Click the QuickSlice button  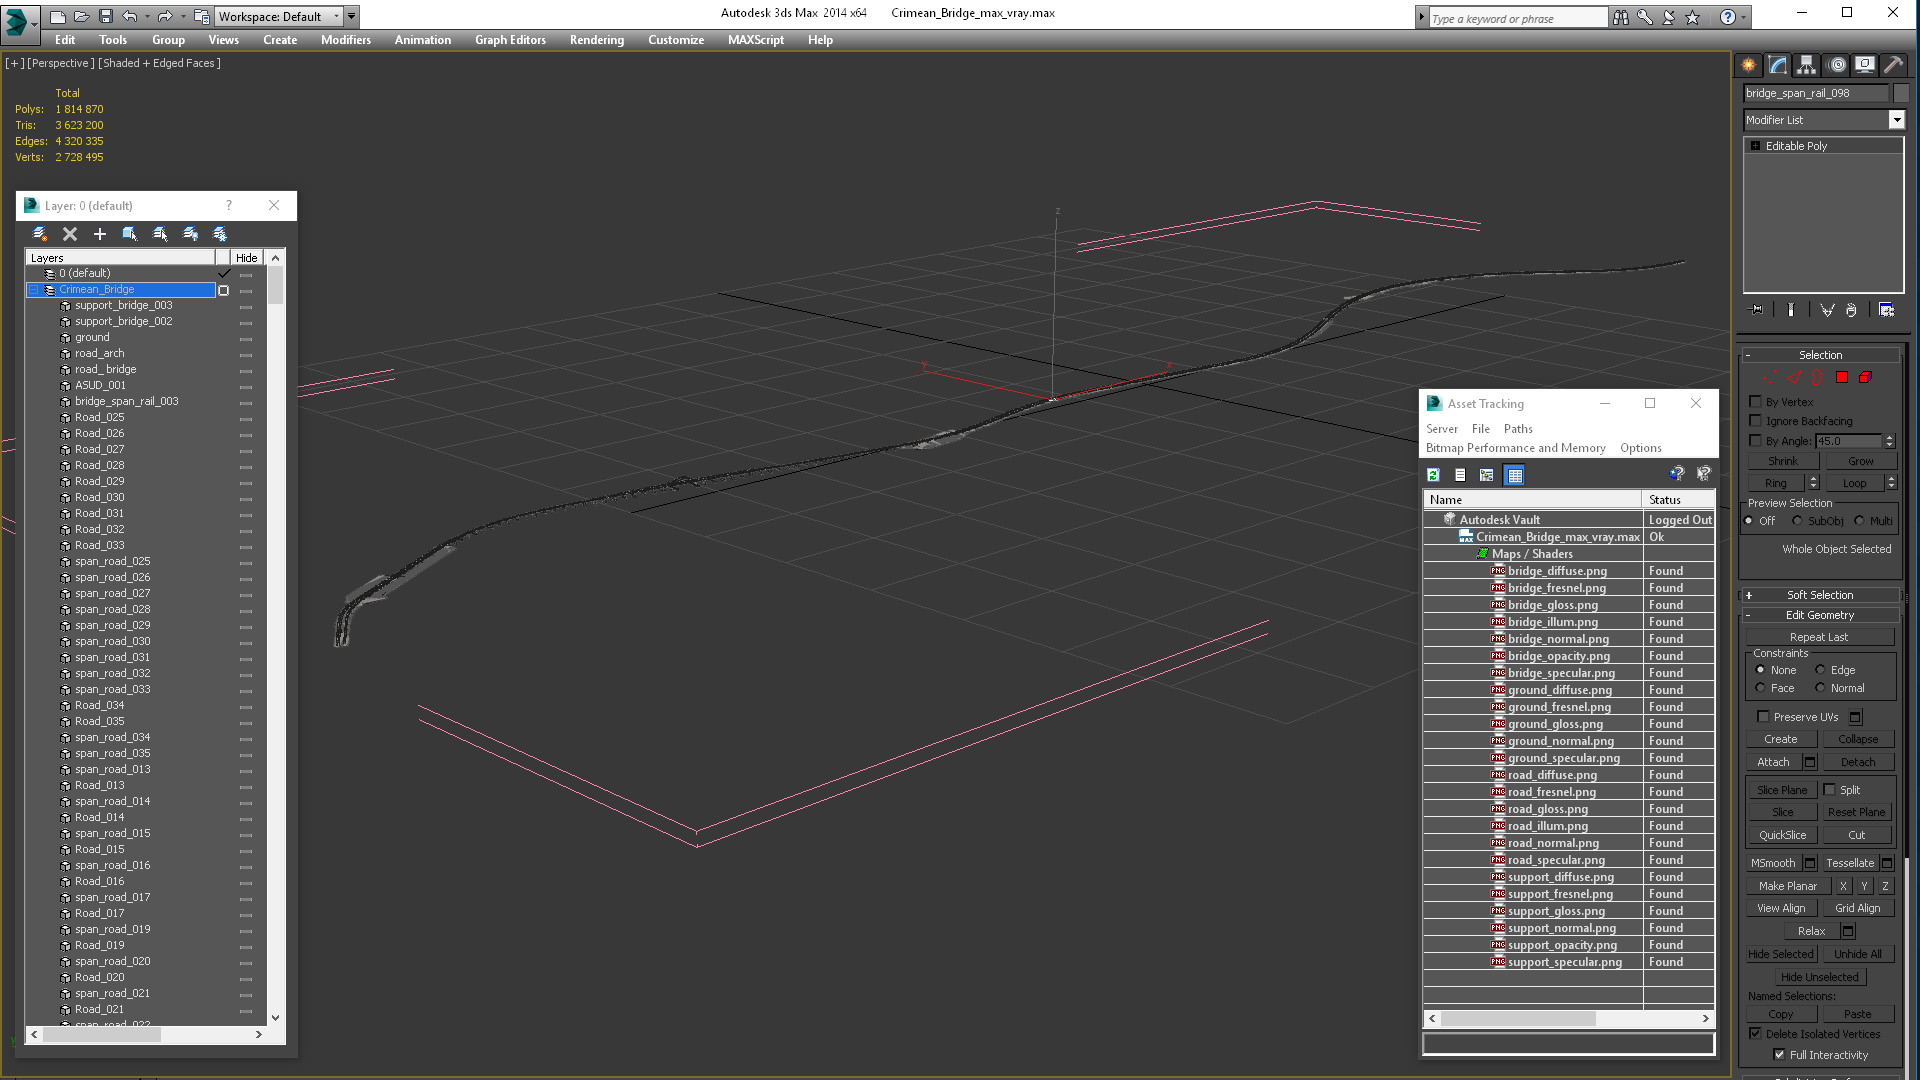coord(1782,835)
